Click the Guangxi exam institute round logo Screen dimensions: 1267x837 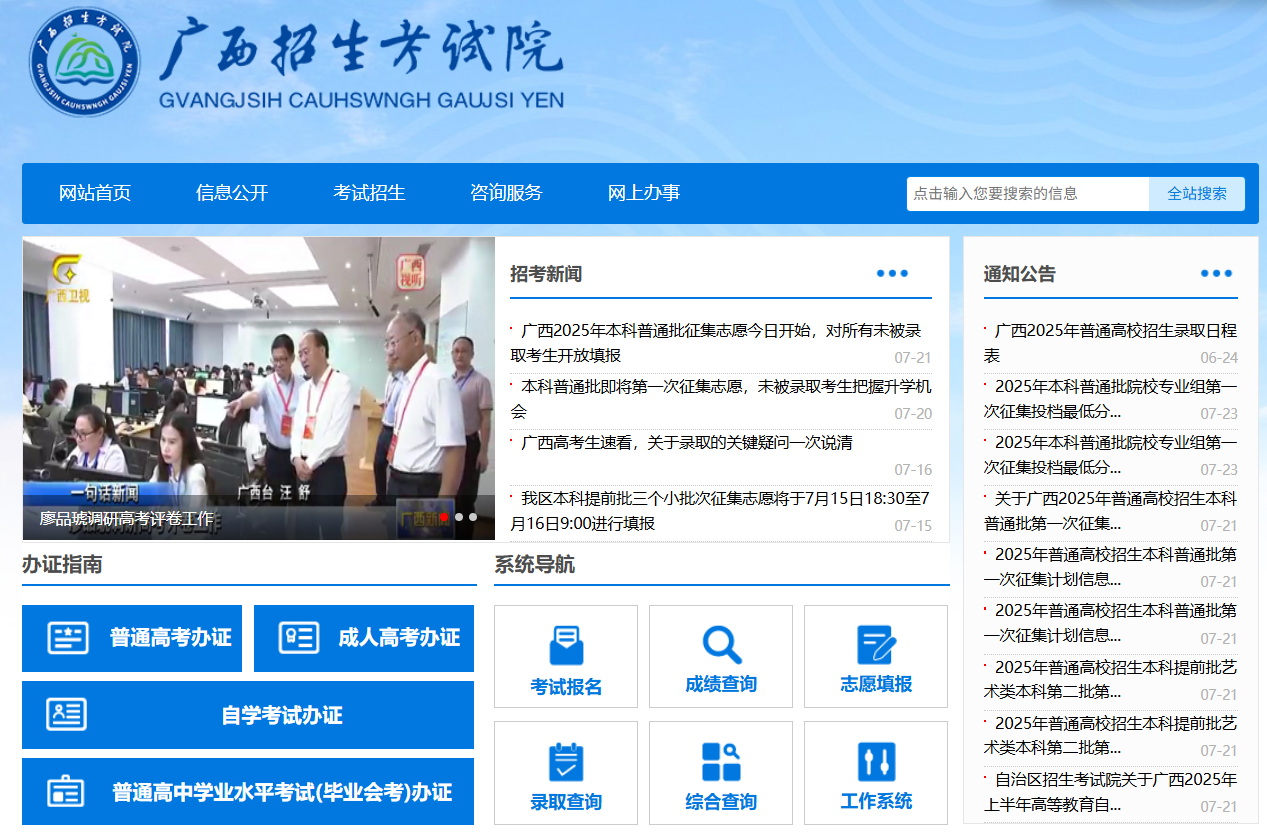pyautogui.click(x=85, y=62)
